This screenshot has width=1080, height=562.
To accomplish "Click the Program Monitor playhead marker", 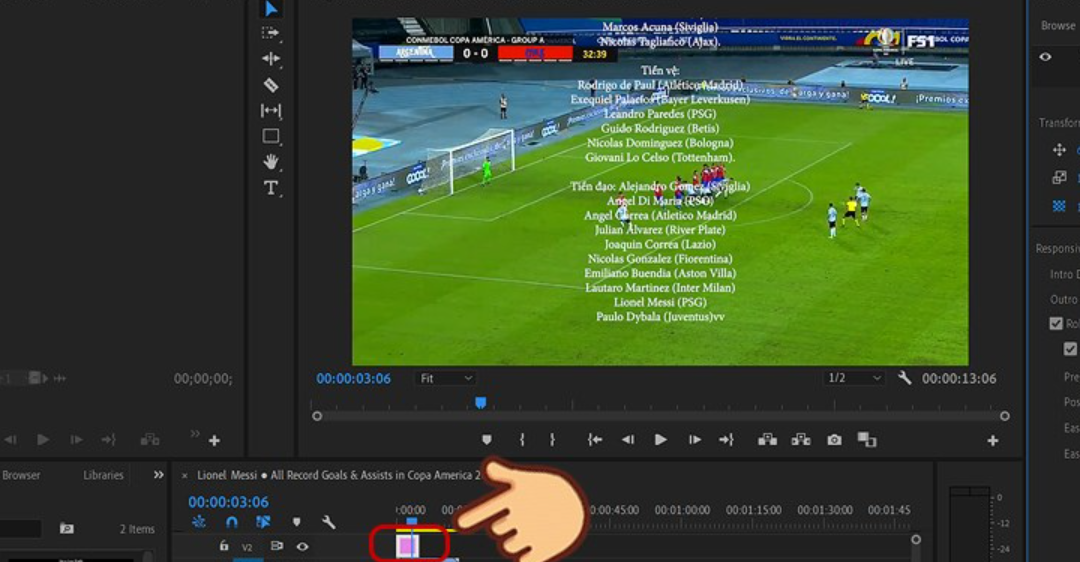I will coord(481,403).
